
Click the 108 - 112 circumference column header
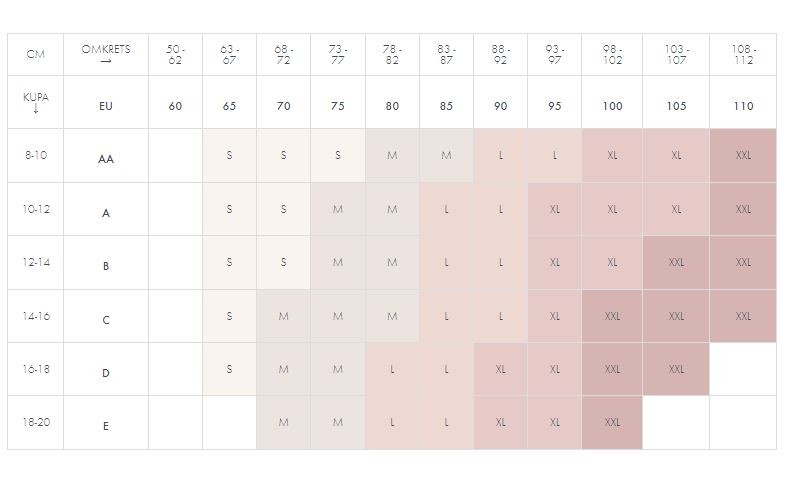743,54
